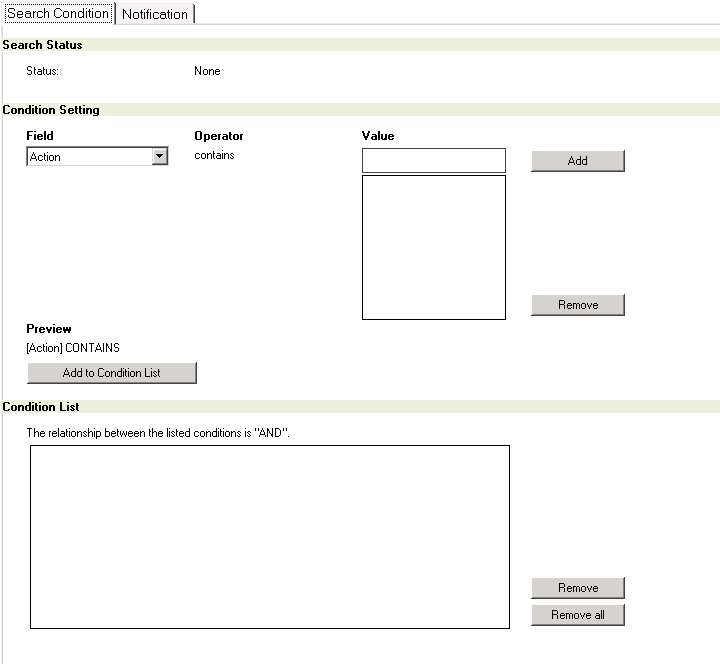Click the values list box under Value input
The width and height of the screenshot is (720, 664).
[433, 247]
